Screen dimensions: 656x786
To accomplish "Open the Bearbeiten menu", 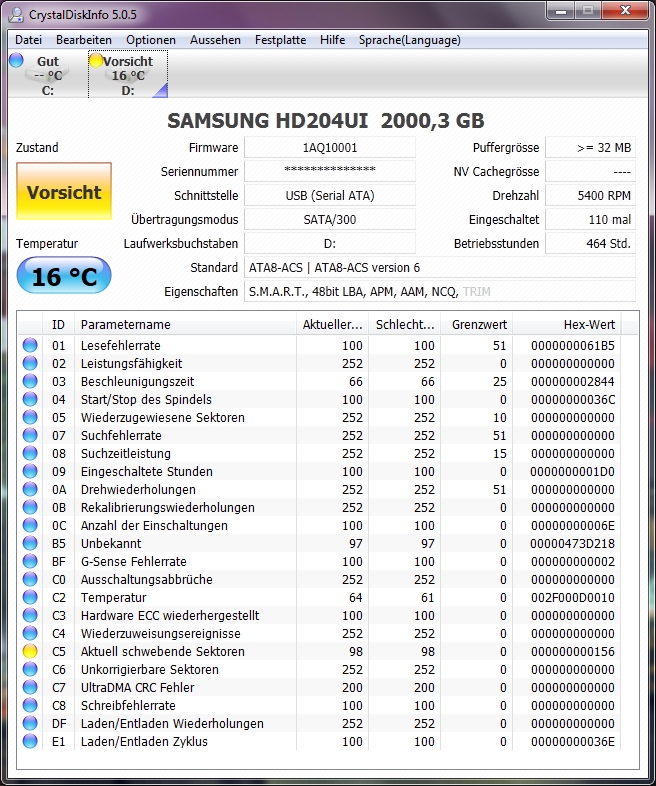I will (x=84, y=40).
